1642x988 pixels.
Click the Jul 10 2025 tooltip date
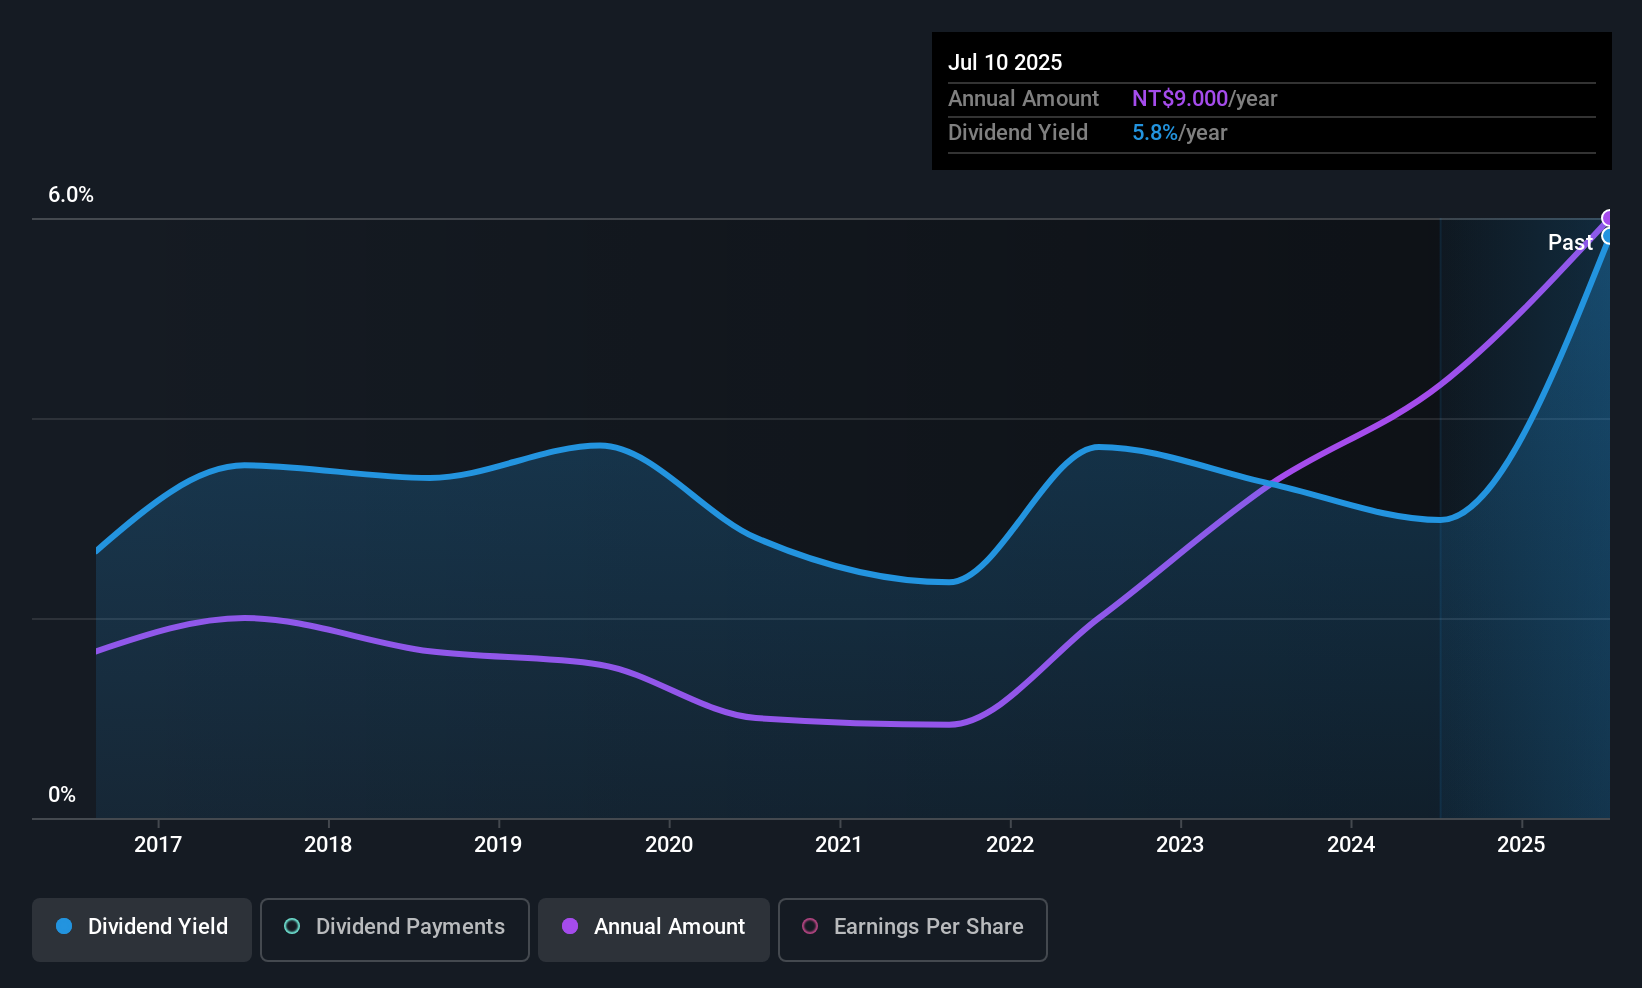coord(1005,62)
